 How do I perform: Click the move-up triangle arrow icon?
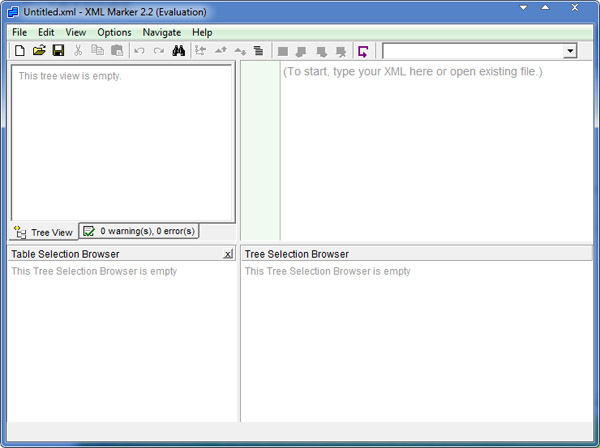click(220, 51)
